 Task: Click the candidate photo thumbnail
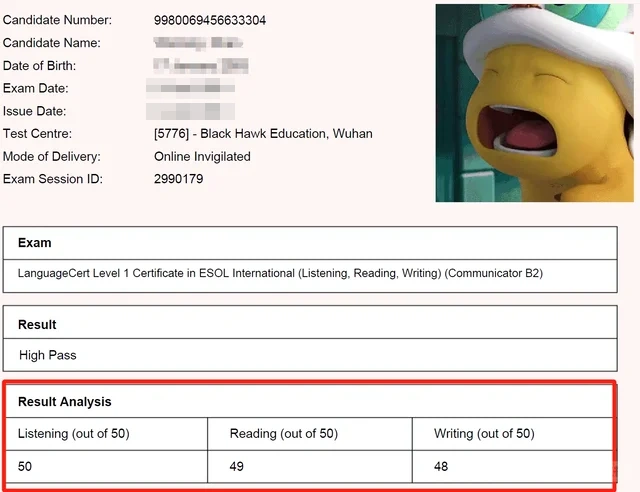(x=535, y=103)
